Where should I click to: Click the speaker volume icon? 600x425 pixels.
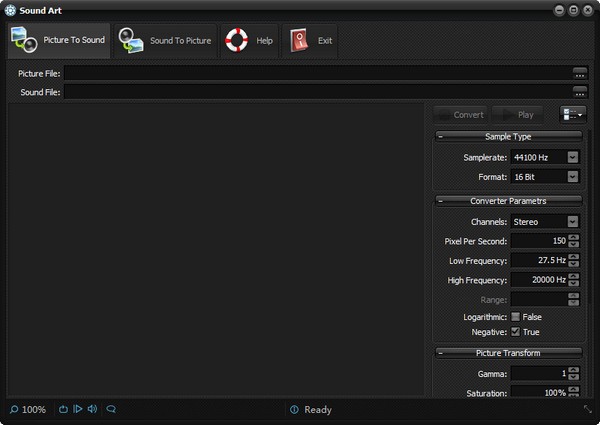[92, 409]
